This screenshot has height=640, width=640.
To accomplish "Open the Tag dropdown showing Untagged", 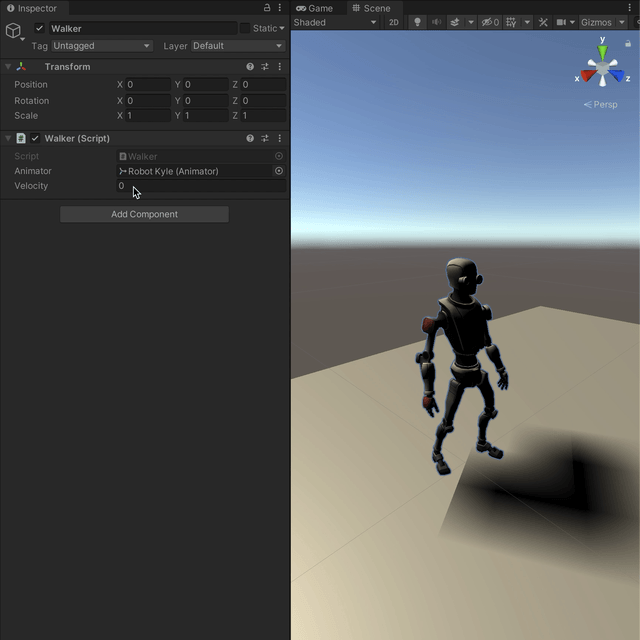I will pos(102,46).
